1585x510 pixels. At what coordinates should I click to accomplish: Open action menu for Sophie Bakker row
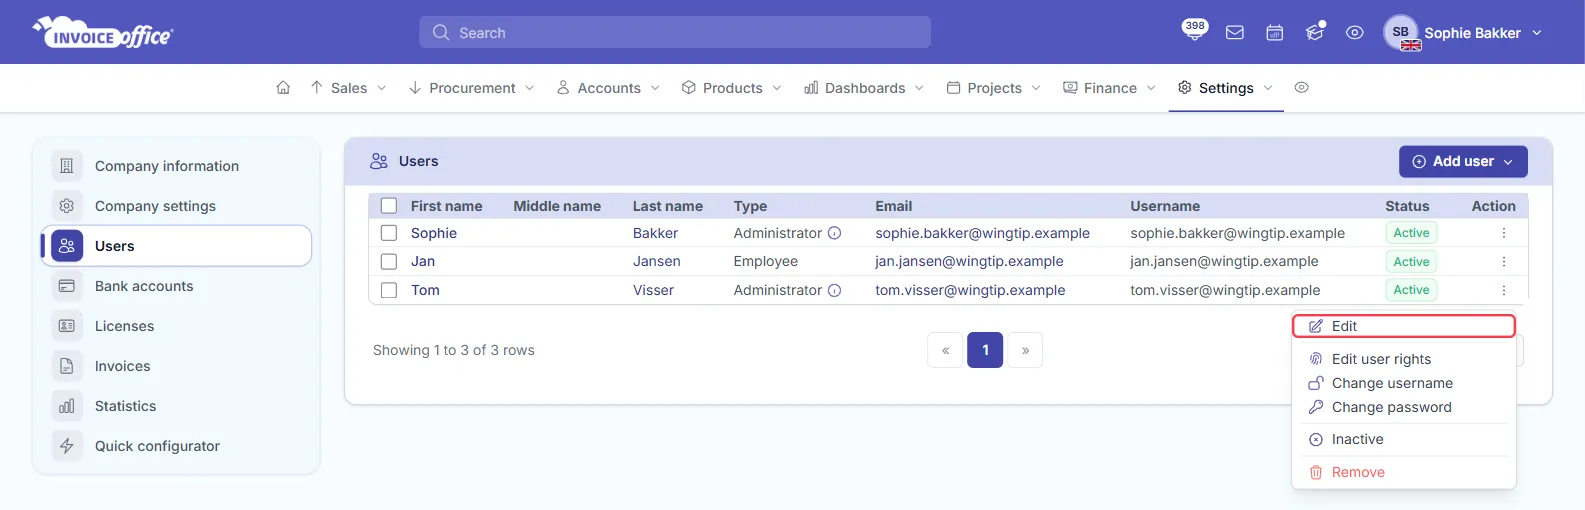point(1503,233)
